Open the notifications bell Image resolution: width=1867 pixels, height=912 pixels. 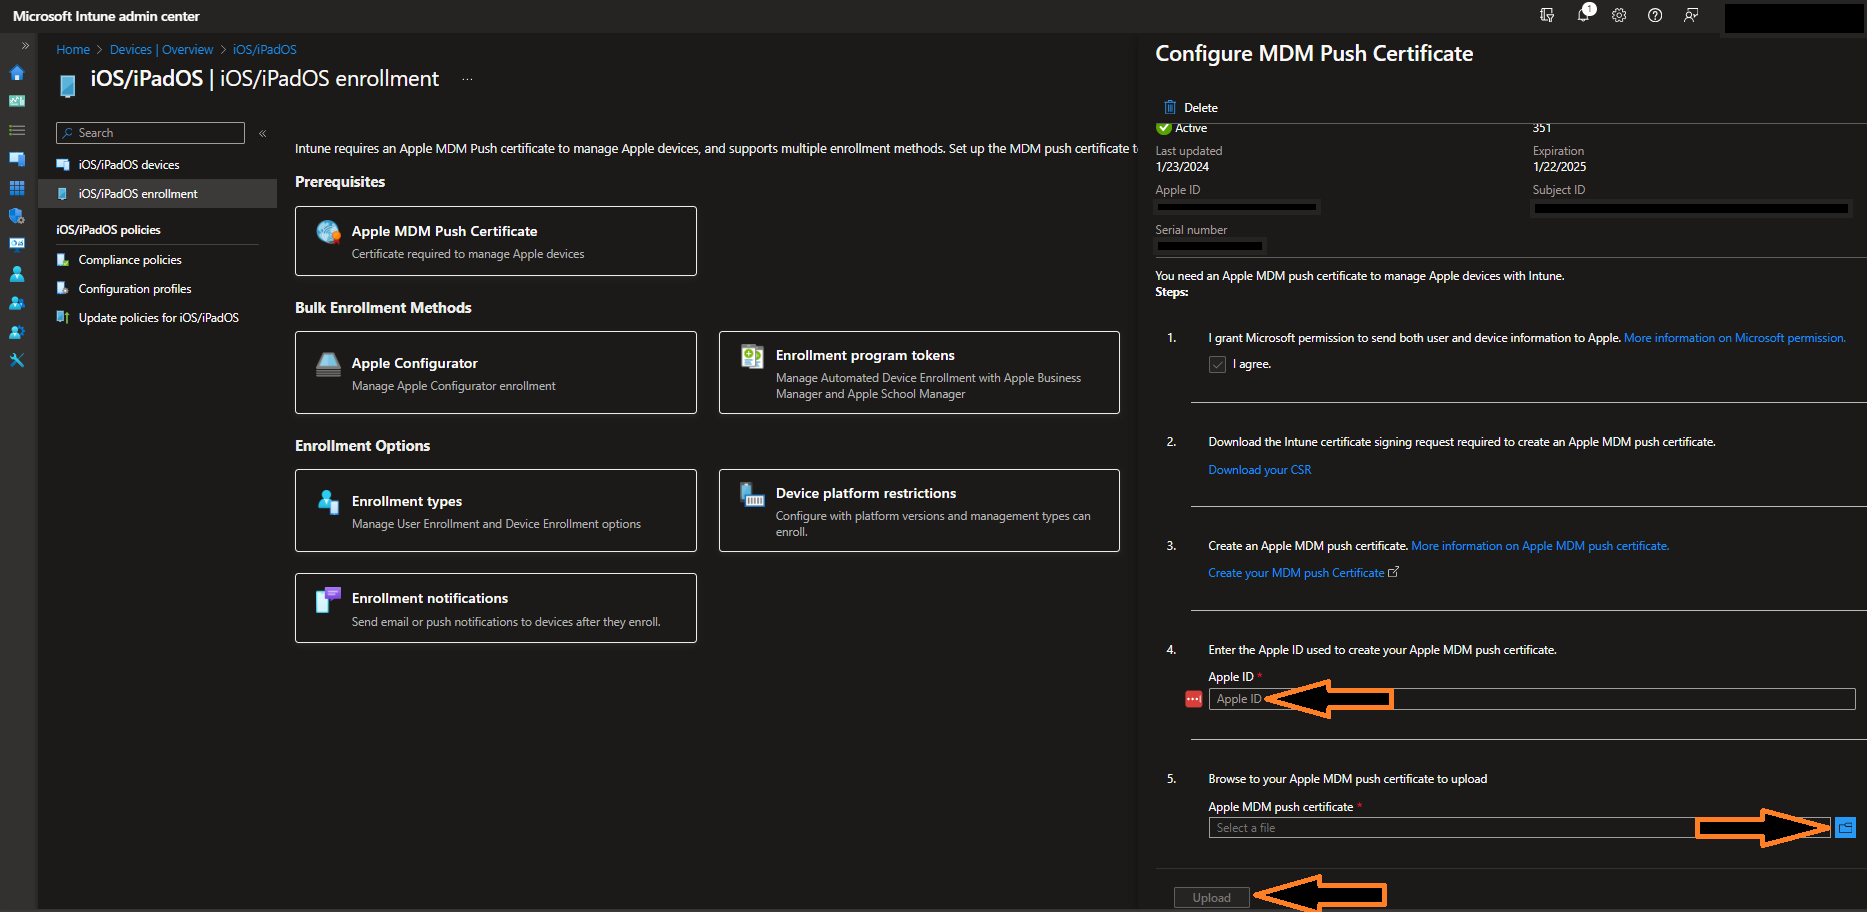[1583, 15]
